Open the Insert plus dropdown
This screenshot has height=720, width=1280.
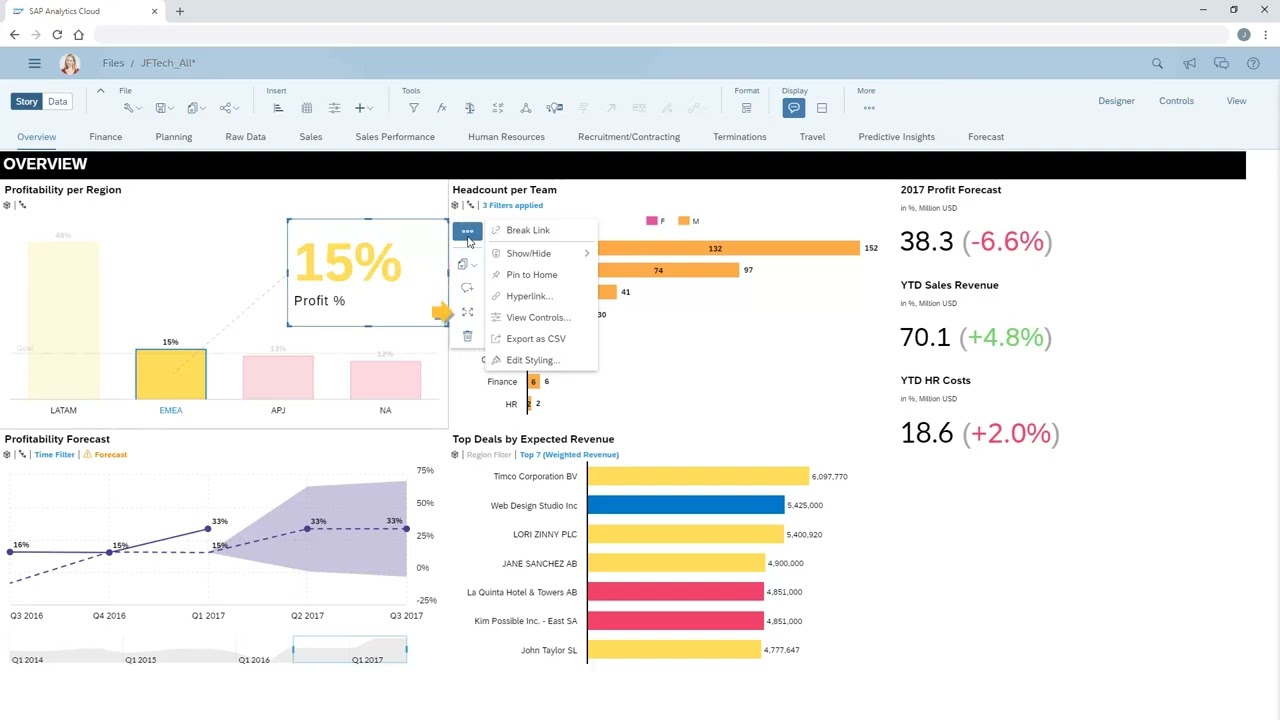point(364,108)
